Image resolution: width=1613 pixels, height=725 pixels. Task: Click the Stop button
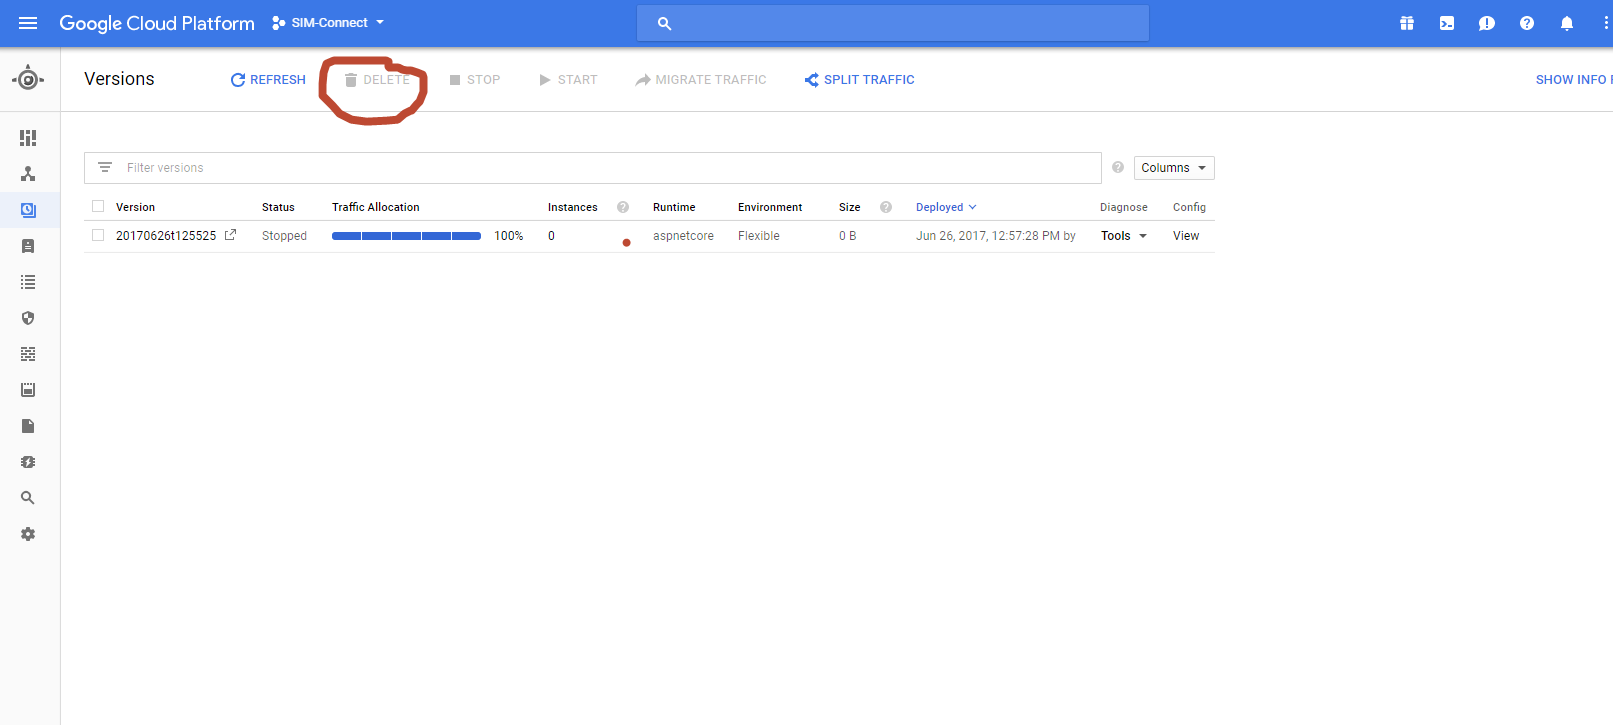(x=475, y=80)
